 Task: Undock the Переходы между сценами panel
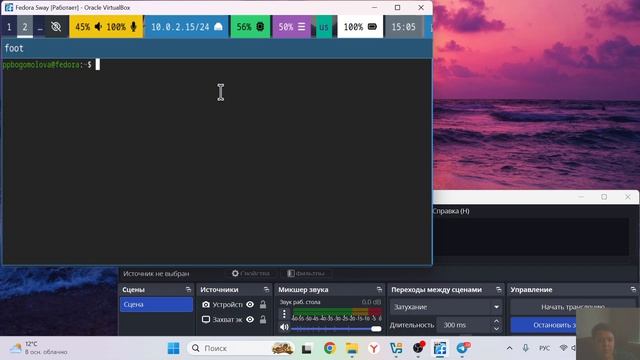click(498, 289)
